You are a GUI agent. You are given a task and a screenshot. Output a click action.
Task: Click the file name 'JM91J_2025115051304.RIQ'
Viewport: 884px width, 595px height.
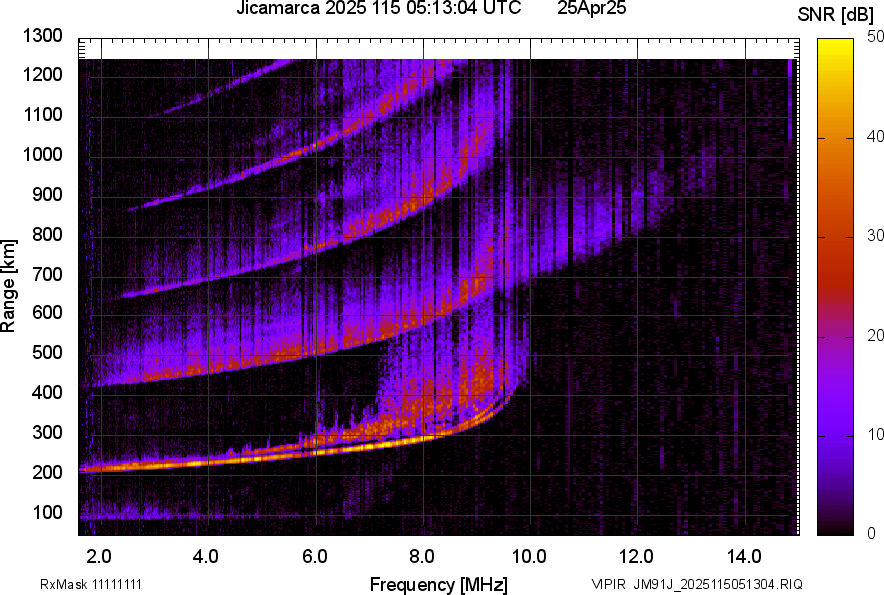click(718, 584)
